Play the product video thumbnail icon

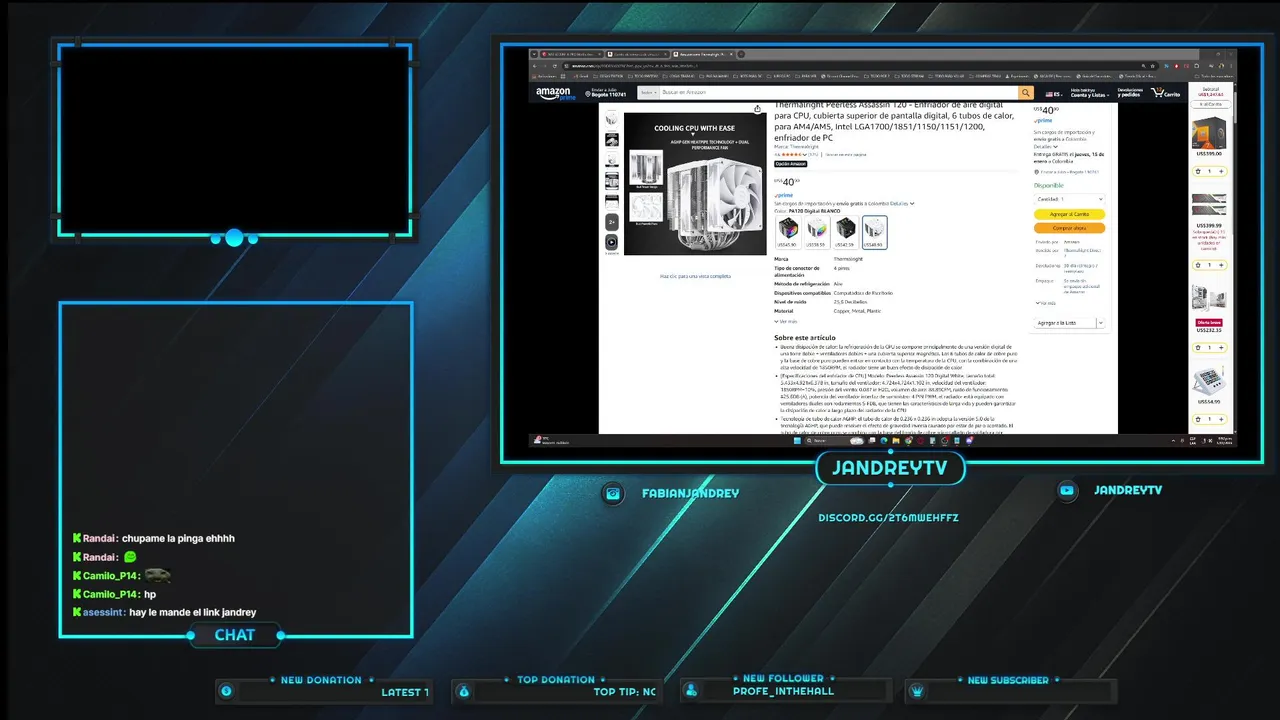[612, 242]
